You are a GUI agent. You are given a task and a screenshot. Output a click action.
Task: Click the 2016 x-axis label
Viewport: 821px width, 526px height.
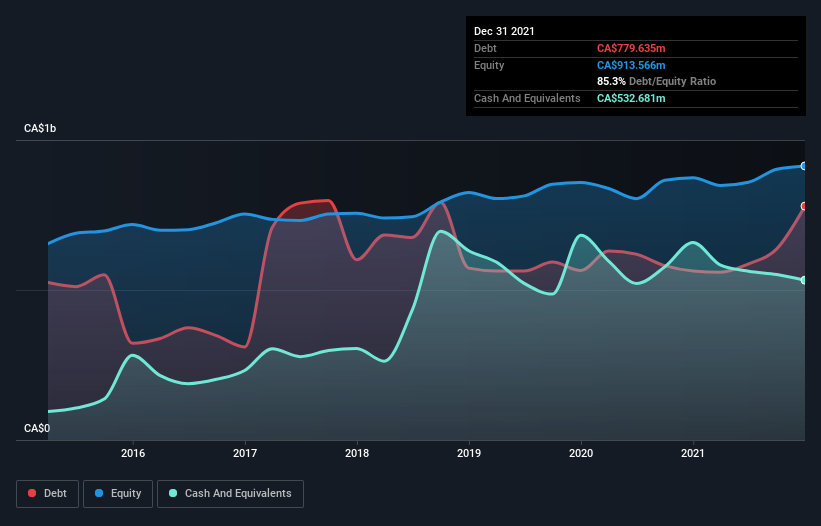(133, 453)
